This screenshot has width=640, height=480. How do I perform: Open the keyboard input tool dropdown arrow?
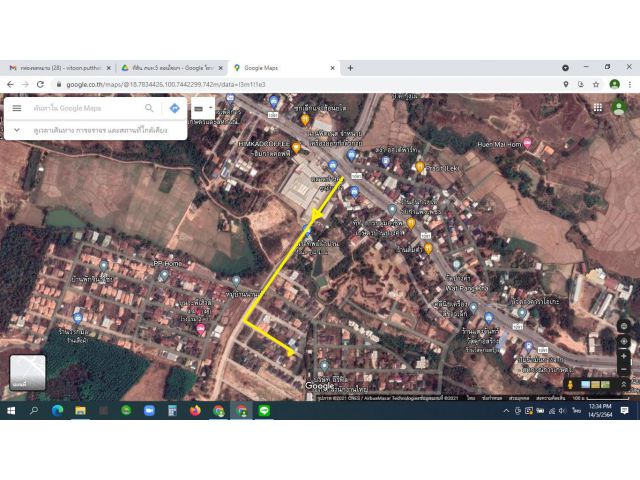coord(211,108)
